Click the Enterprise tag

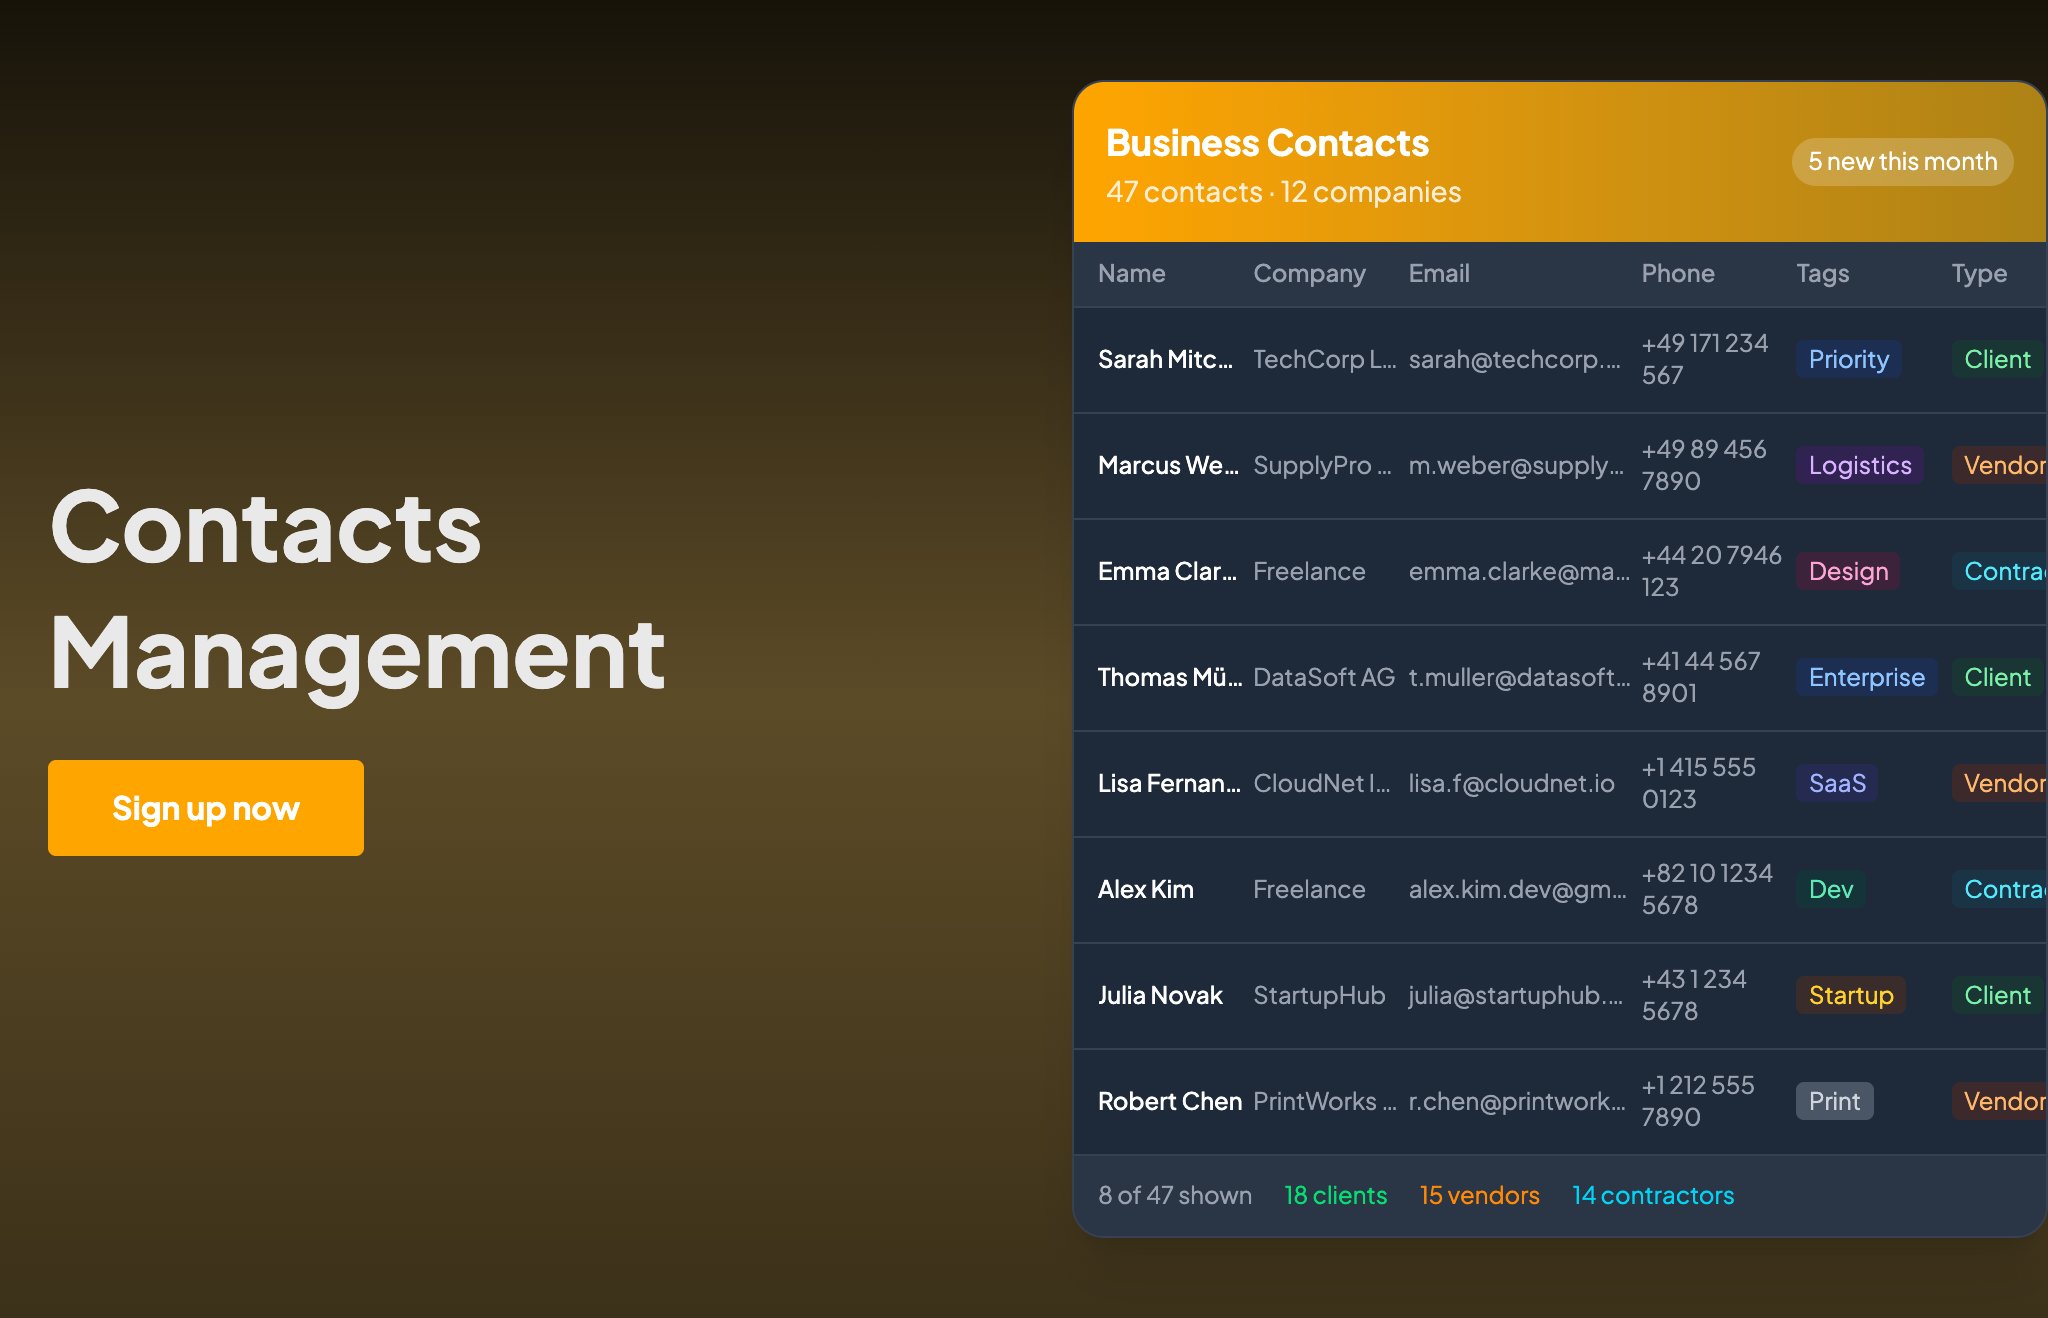click(1866, 677)
